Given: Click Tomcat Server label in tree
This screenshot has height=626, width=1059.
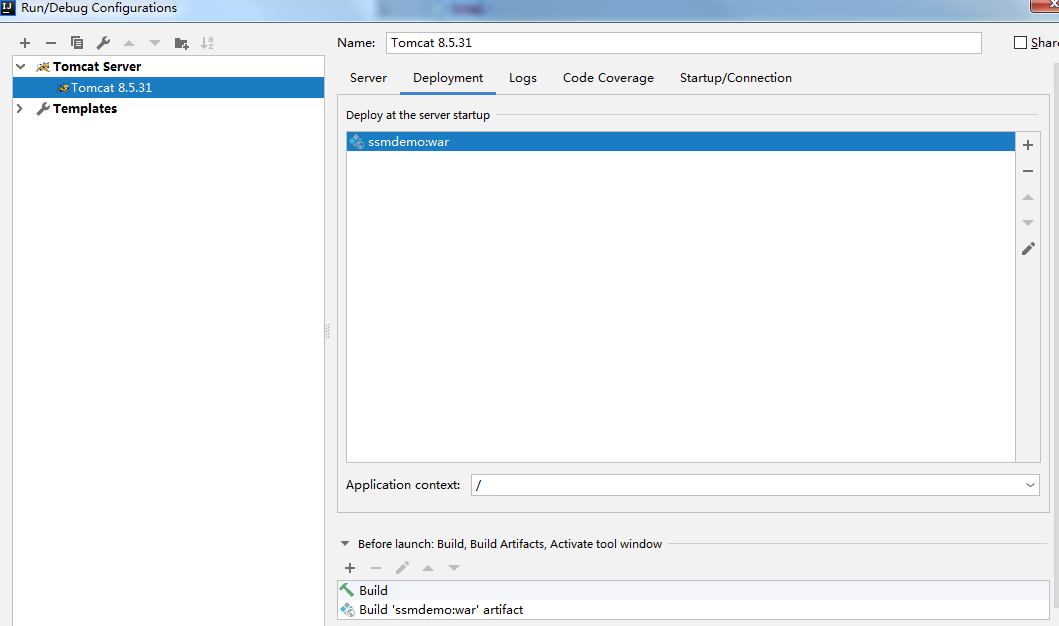Looking at the screenshot, I should click(97, 67).
